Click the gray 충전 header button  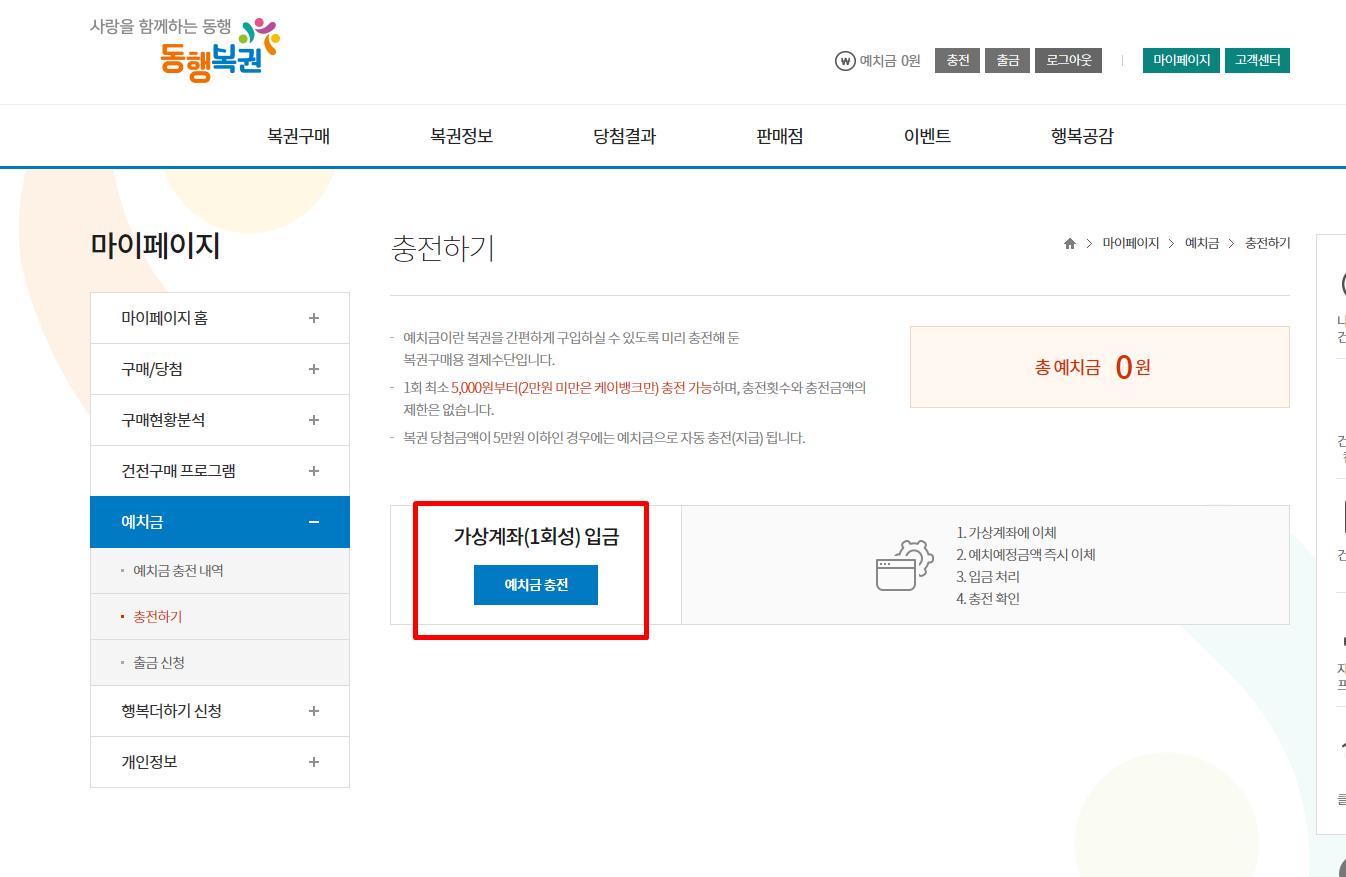click(958, 61)
